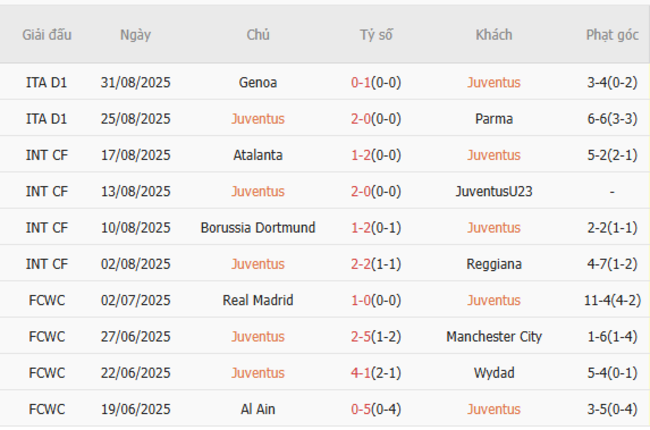Select the "Phạt góc" column header

[612, 35]
